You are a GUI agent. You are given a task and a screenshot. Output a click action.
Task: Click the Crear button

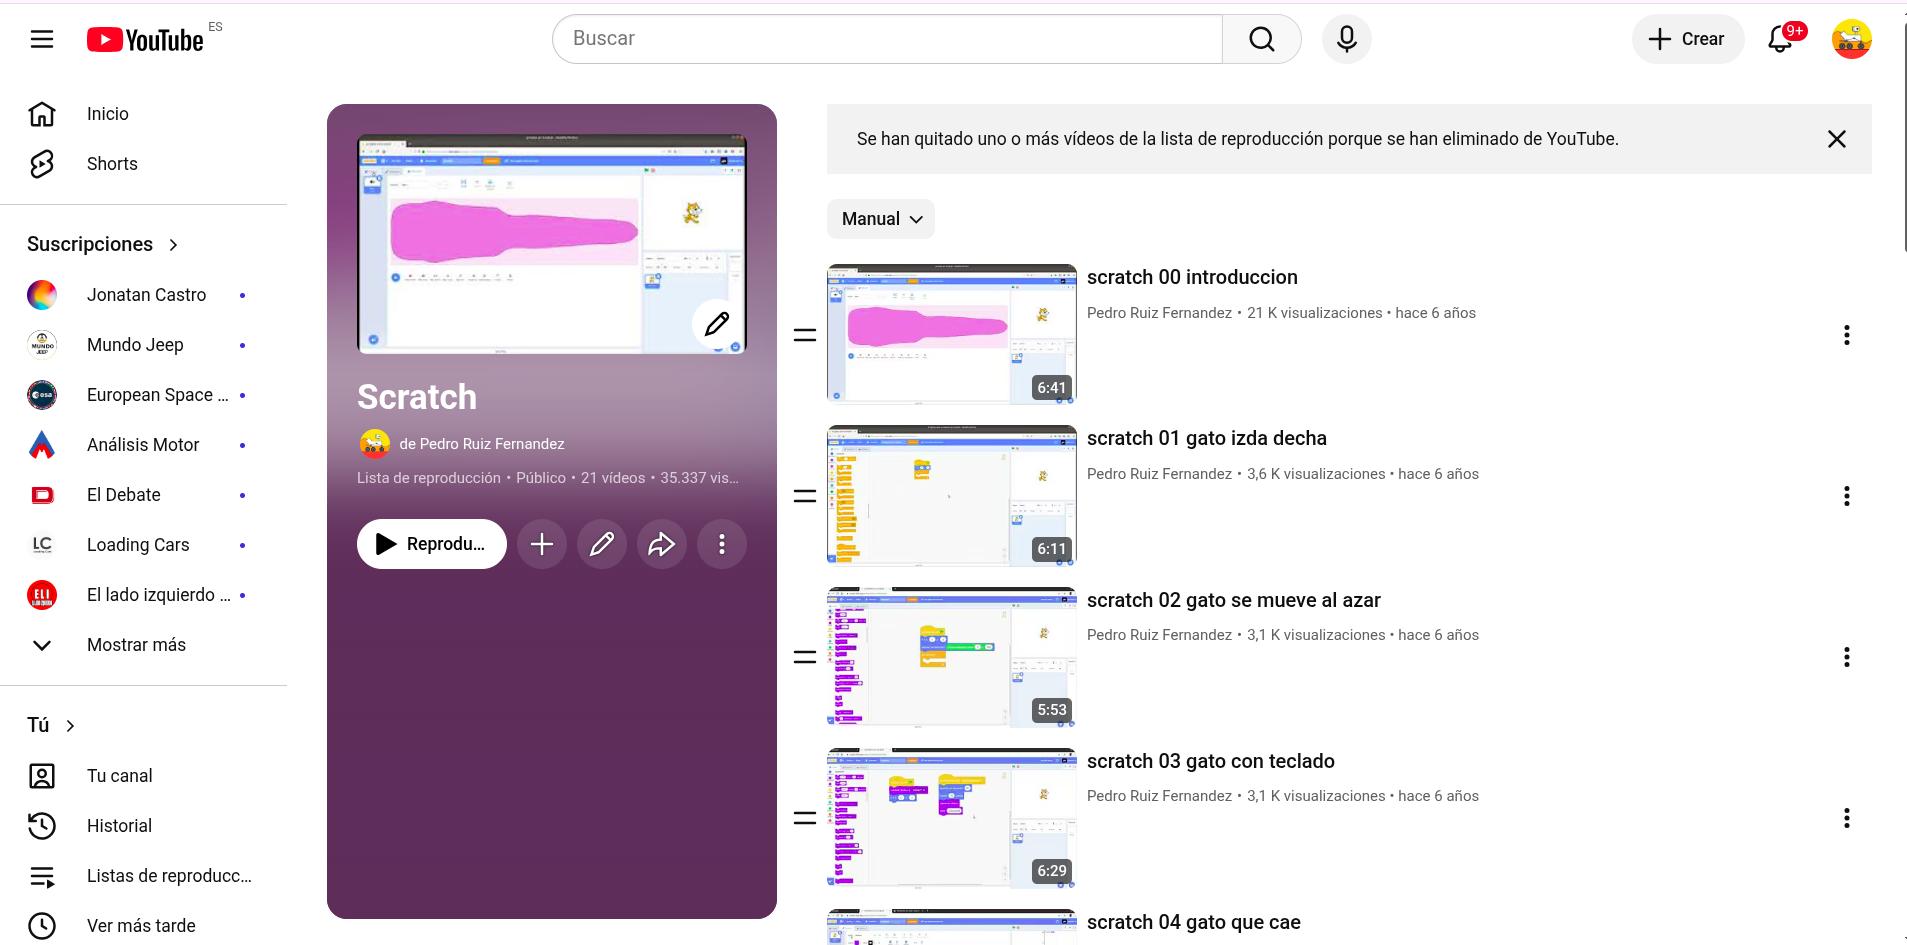pyautogui.click(x=1688, y=39)
